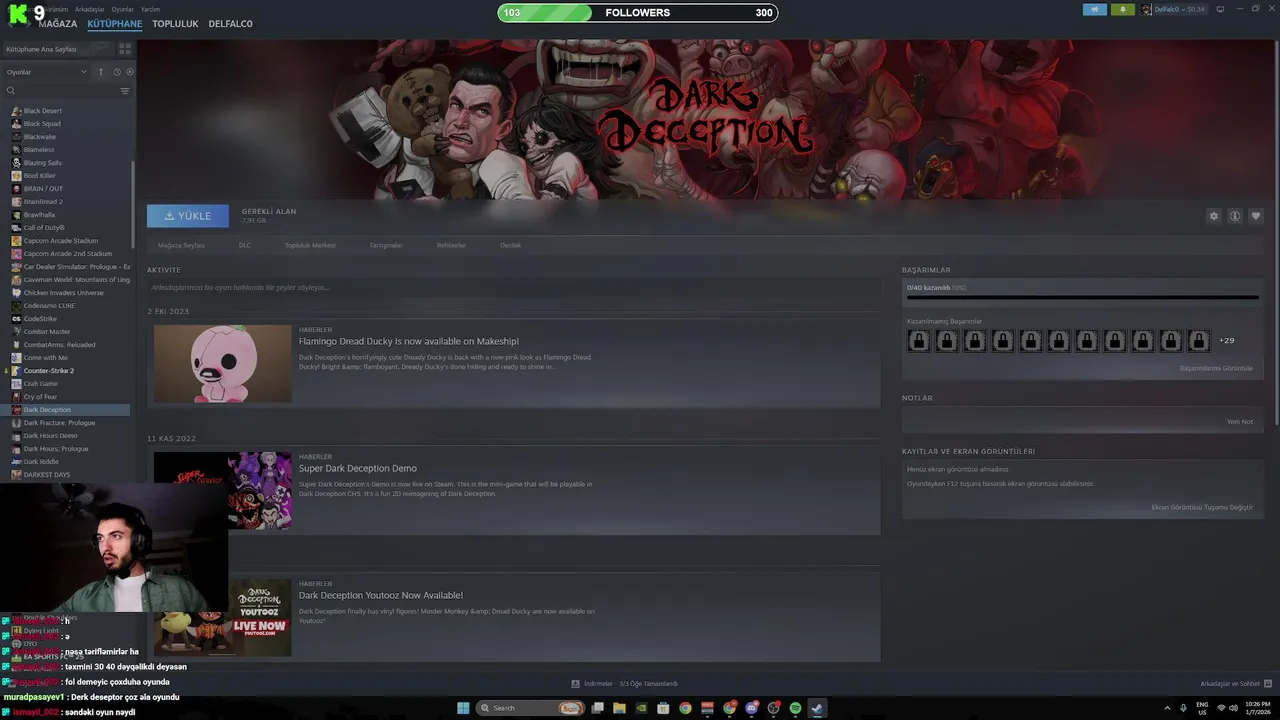Expand the Oyunlar collection dropdown
Image resolution: width=1280 pixels, height=720 pixels.
[x=47, y=72]
